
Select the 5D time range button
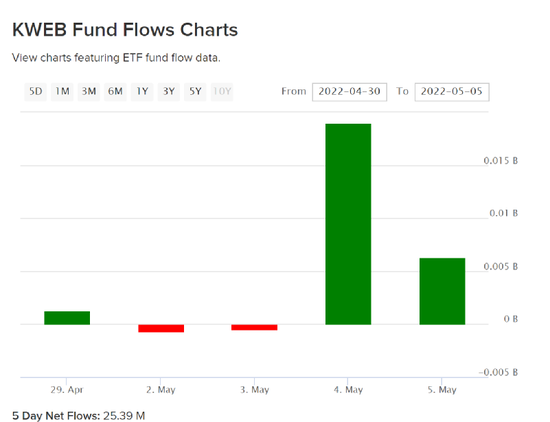point(35,92)
